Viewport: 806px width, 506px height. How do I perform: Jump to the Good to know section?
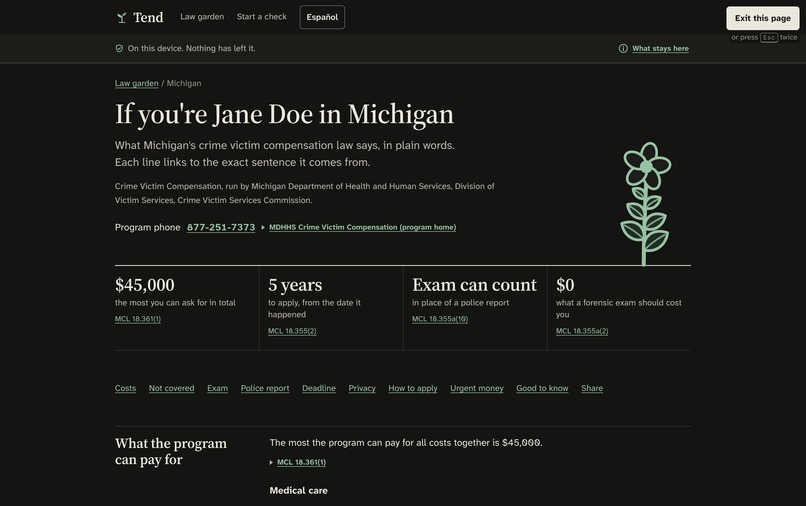click(x=542, y=388)
